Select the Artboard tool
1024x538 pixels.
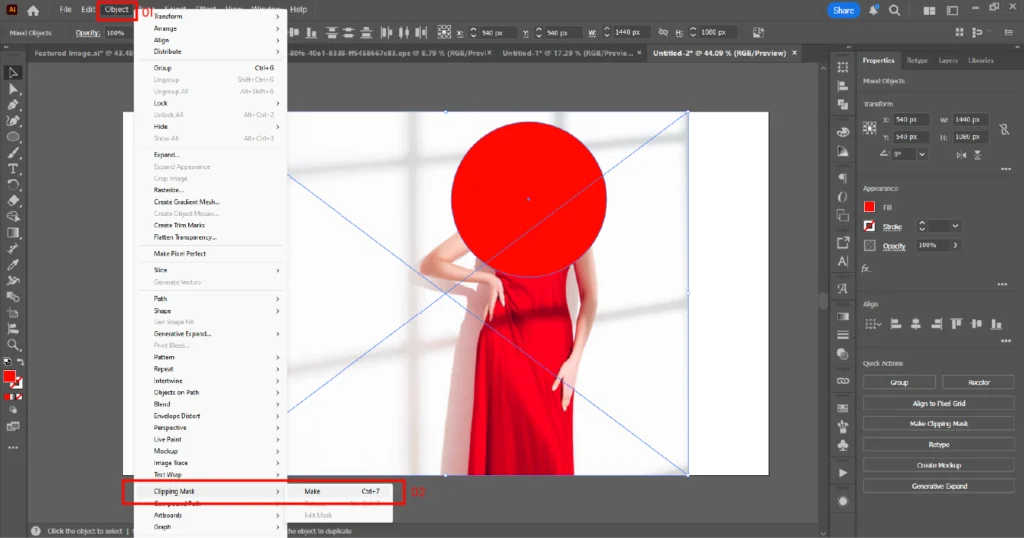click(13, 313)
